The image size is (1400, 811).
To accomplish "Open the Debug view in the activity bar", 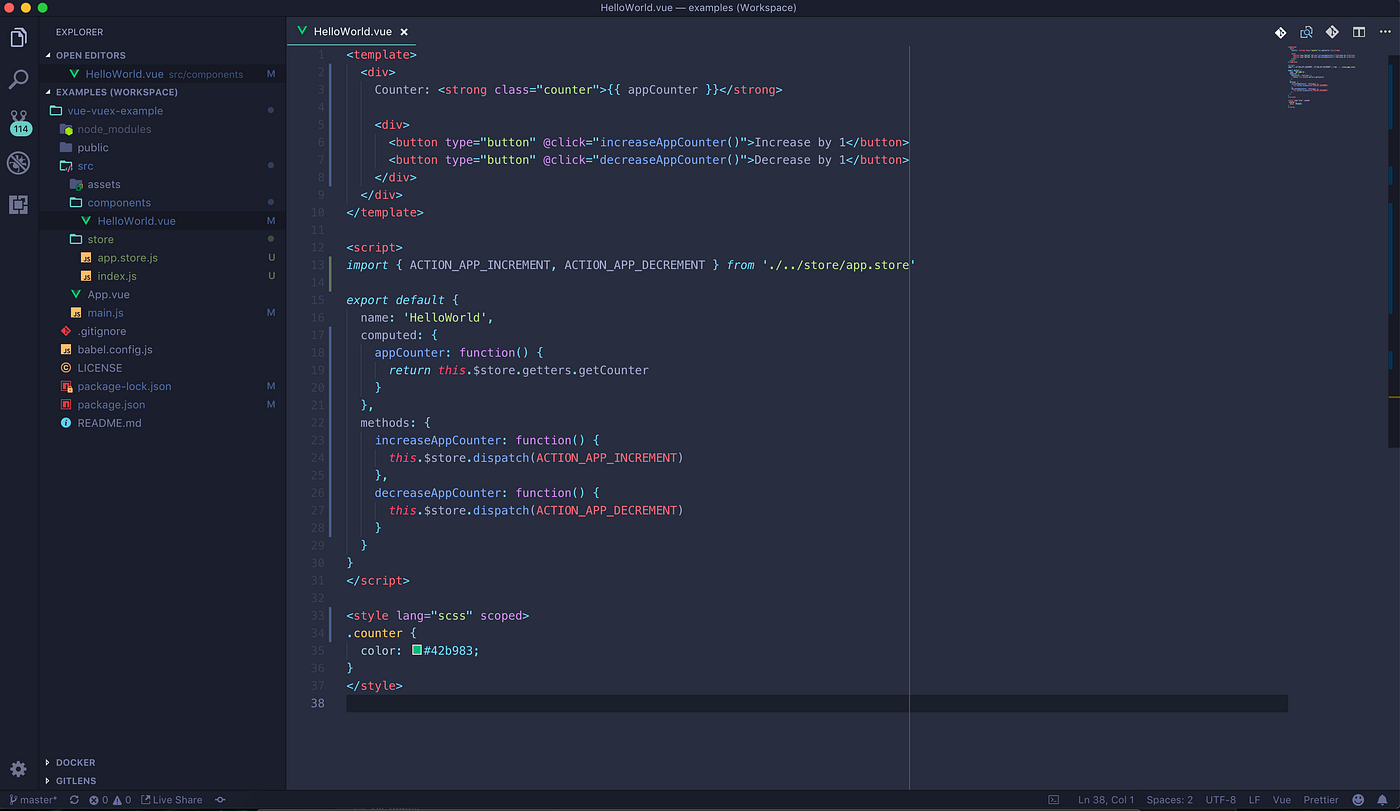I will point(18,163).
